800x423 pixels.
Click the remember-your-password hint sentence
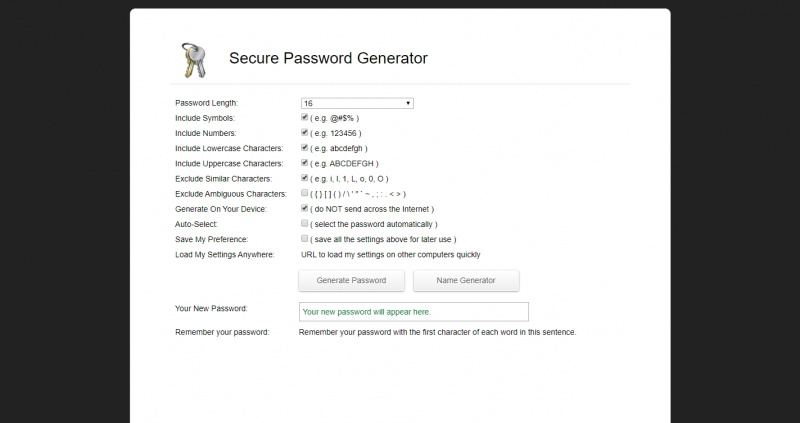point(437,332)
